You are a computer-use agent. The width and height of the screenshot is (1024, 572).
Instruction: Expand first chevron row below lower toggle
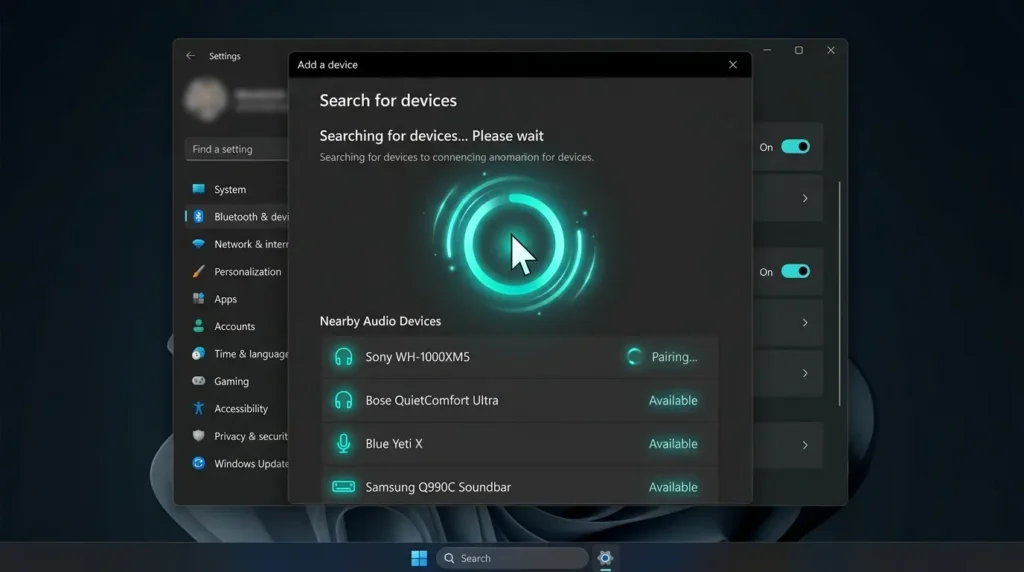point(805,323)
